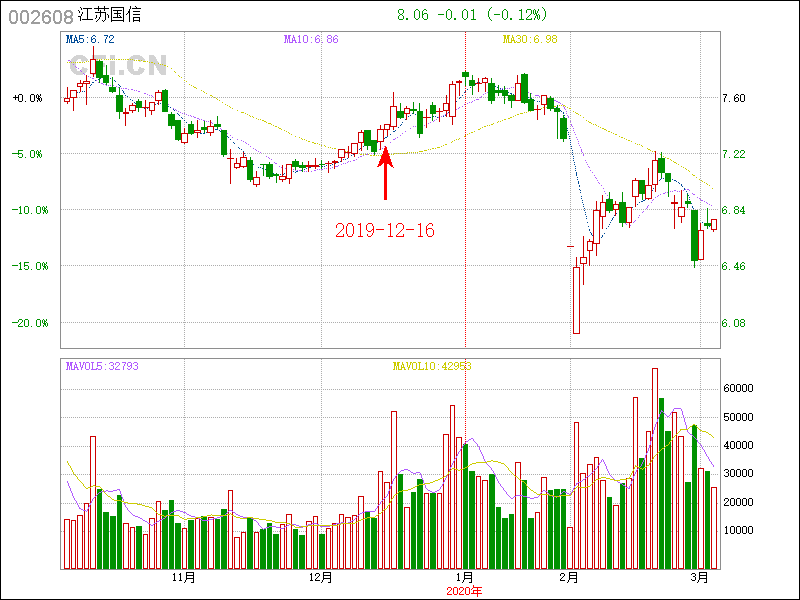Select the MA10:6.86 indicator label

click(311, 39)
